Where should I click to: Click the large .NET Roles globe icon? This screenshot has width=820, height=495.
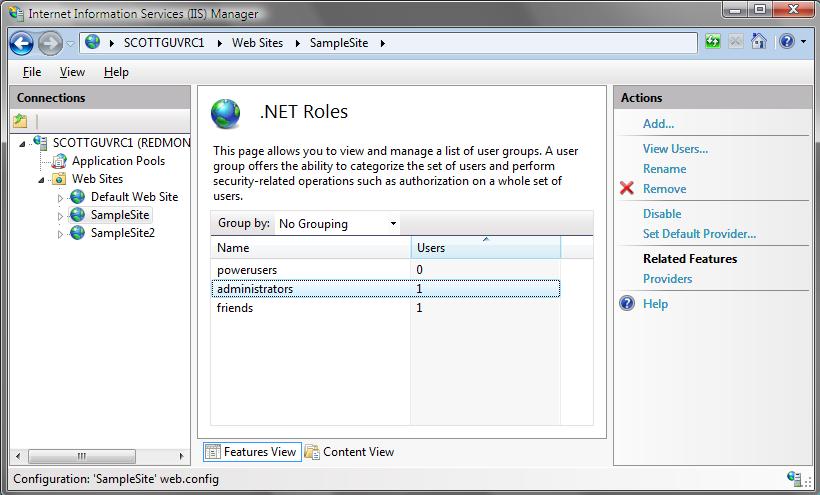click(225, 113)
